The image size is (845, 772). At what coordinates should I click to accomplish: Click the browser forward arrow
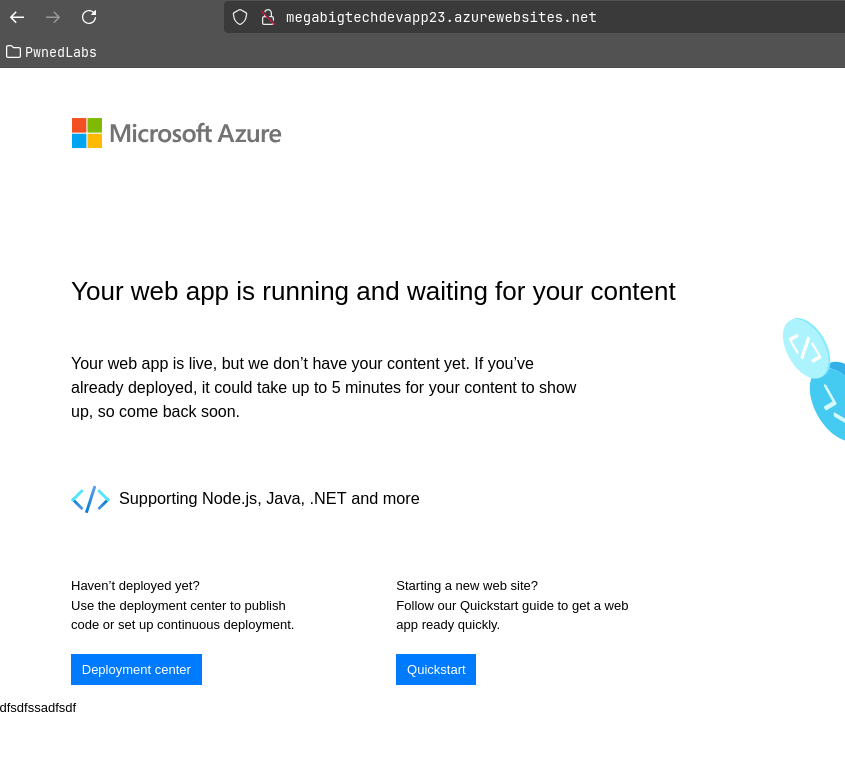pyautogui.click(x=53, y=17)
